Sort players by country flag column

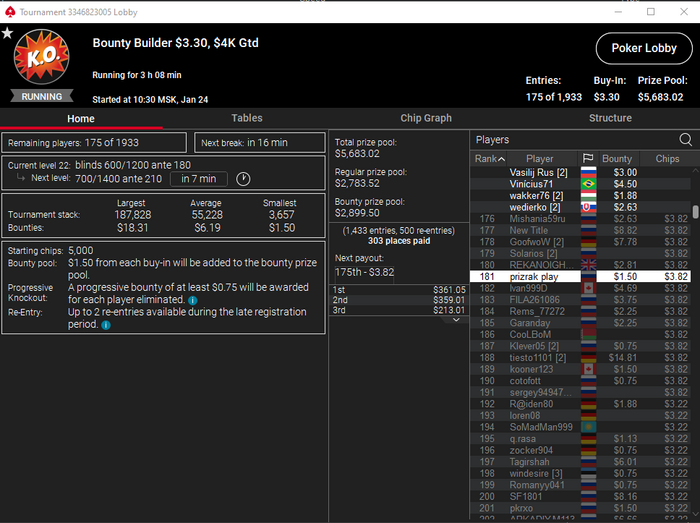click(588, 158)
